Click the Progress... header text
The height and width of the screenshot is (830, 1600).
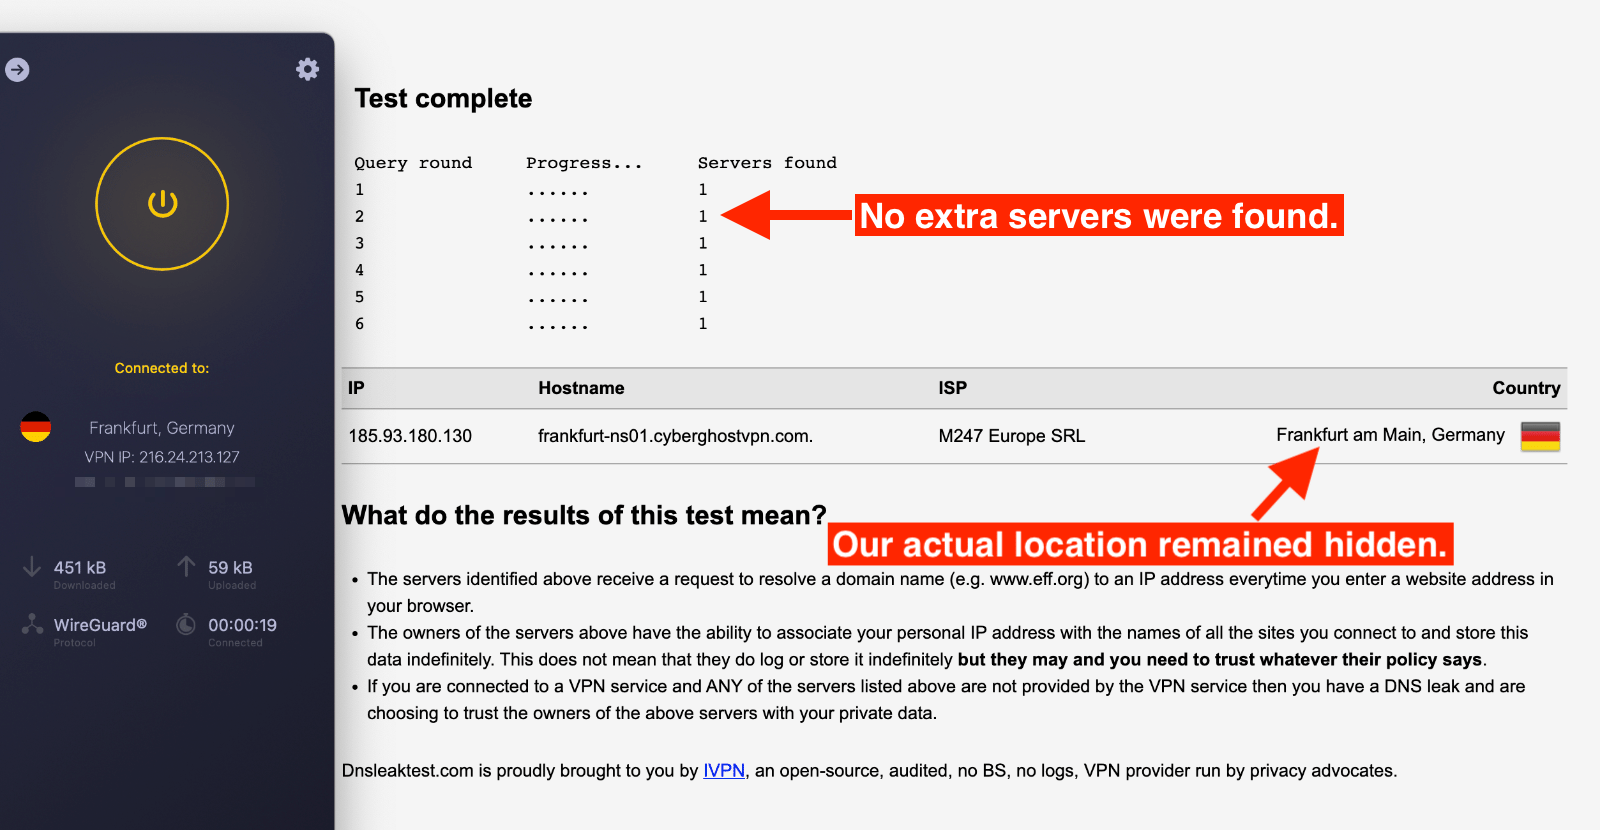coord(584,162)
